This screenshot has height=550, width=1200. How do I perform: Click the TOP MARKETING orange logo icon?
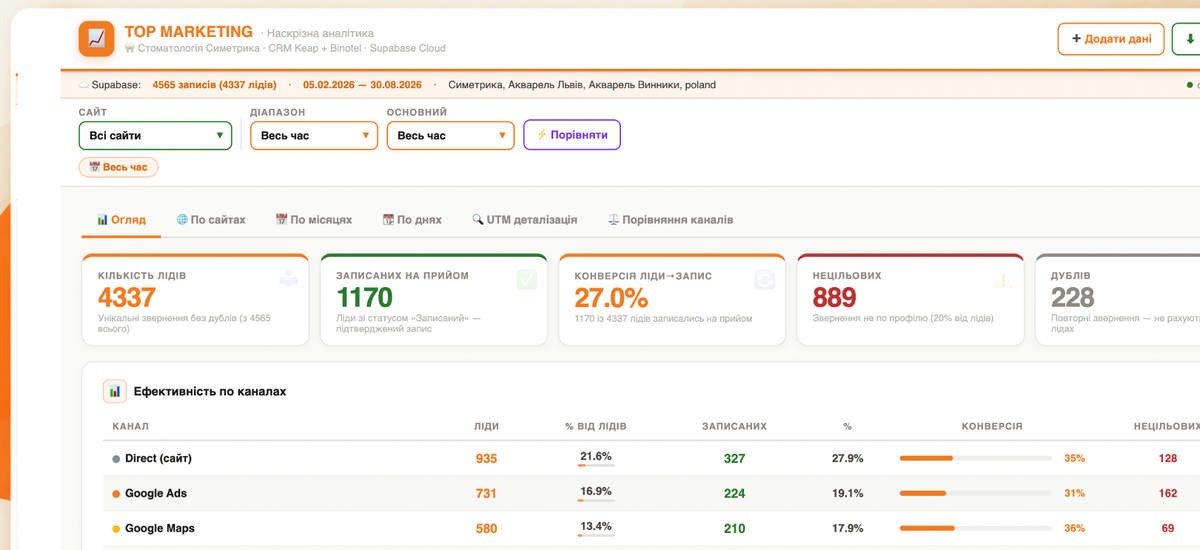click(x=97, y=39)
